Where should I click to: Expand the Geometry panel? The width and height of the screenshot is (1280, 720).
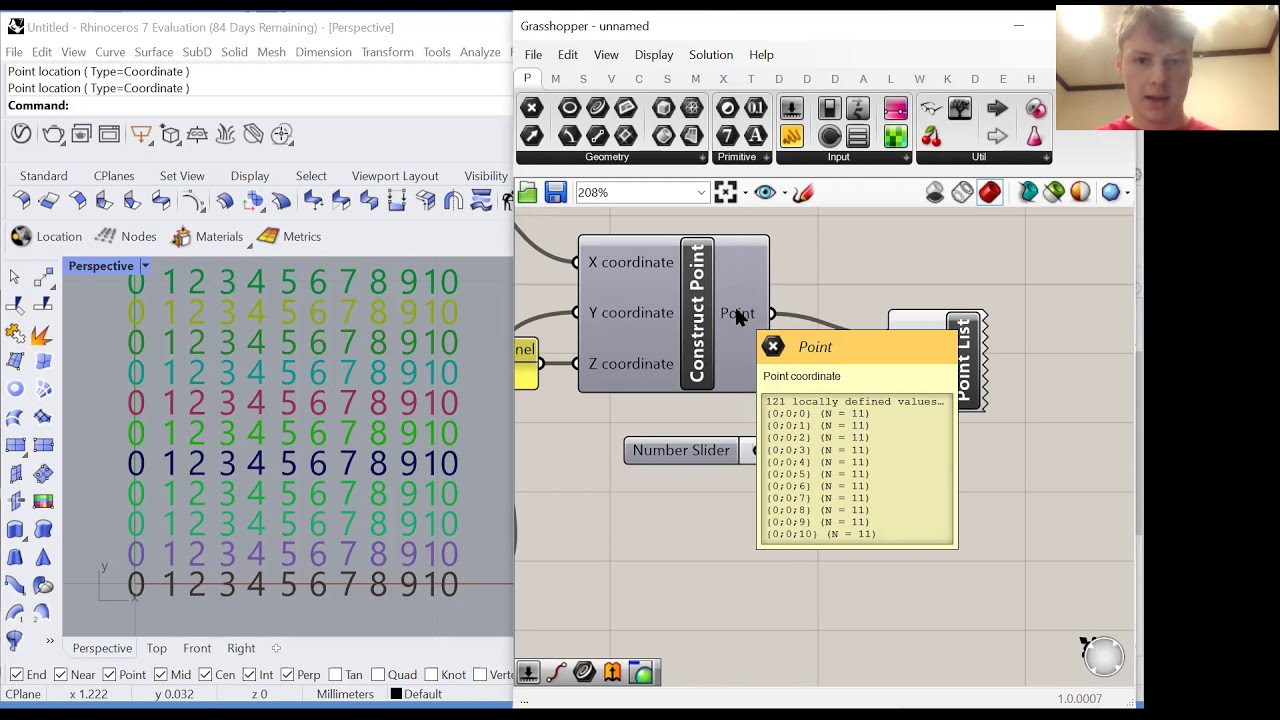click(x=702, y=157)
